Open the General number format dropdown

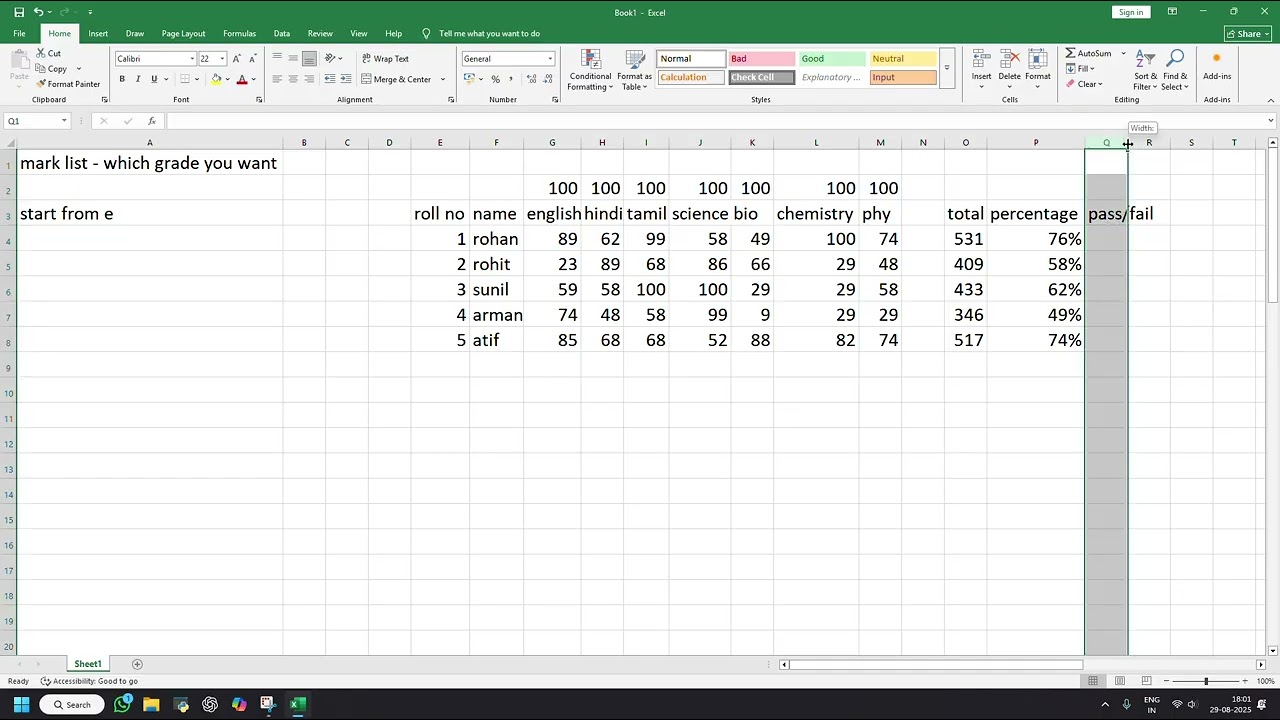[x=549, y=59]
